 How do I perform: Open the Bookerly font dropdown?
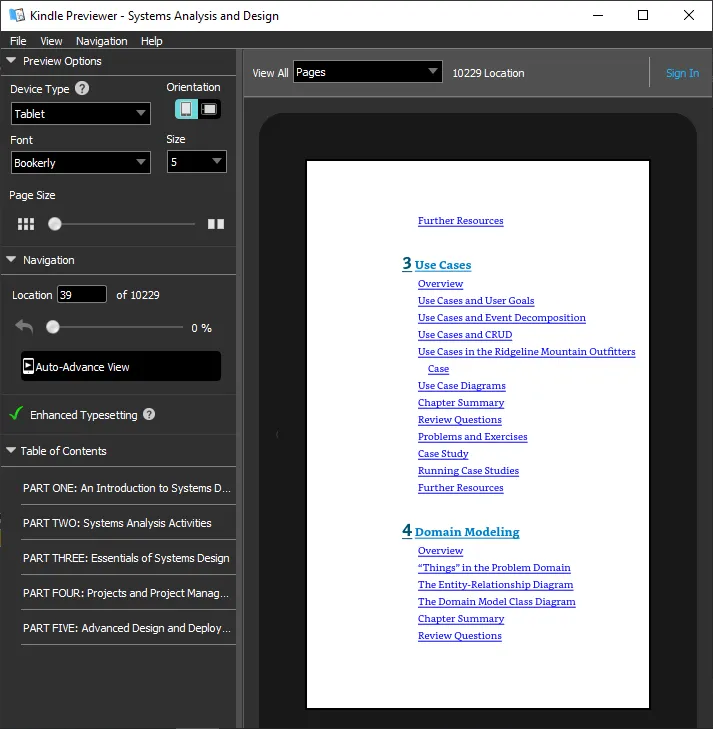point(81,163)
